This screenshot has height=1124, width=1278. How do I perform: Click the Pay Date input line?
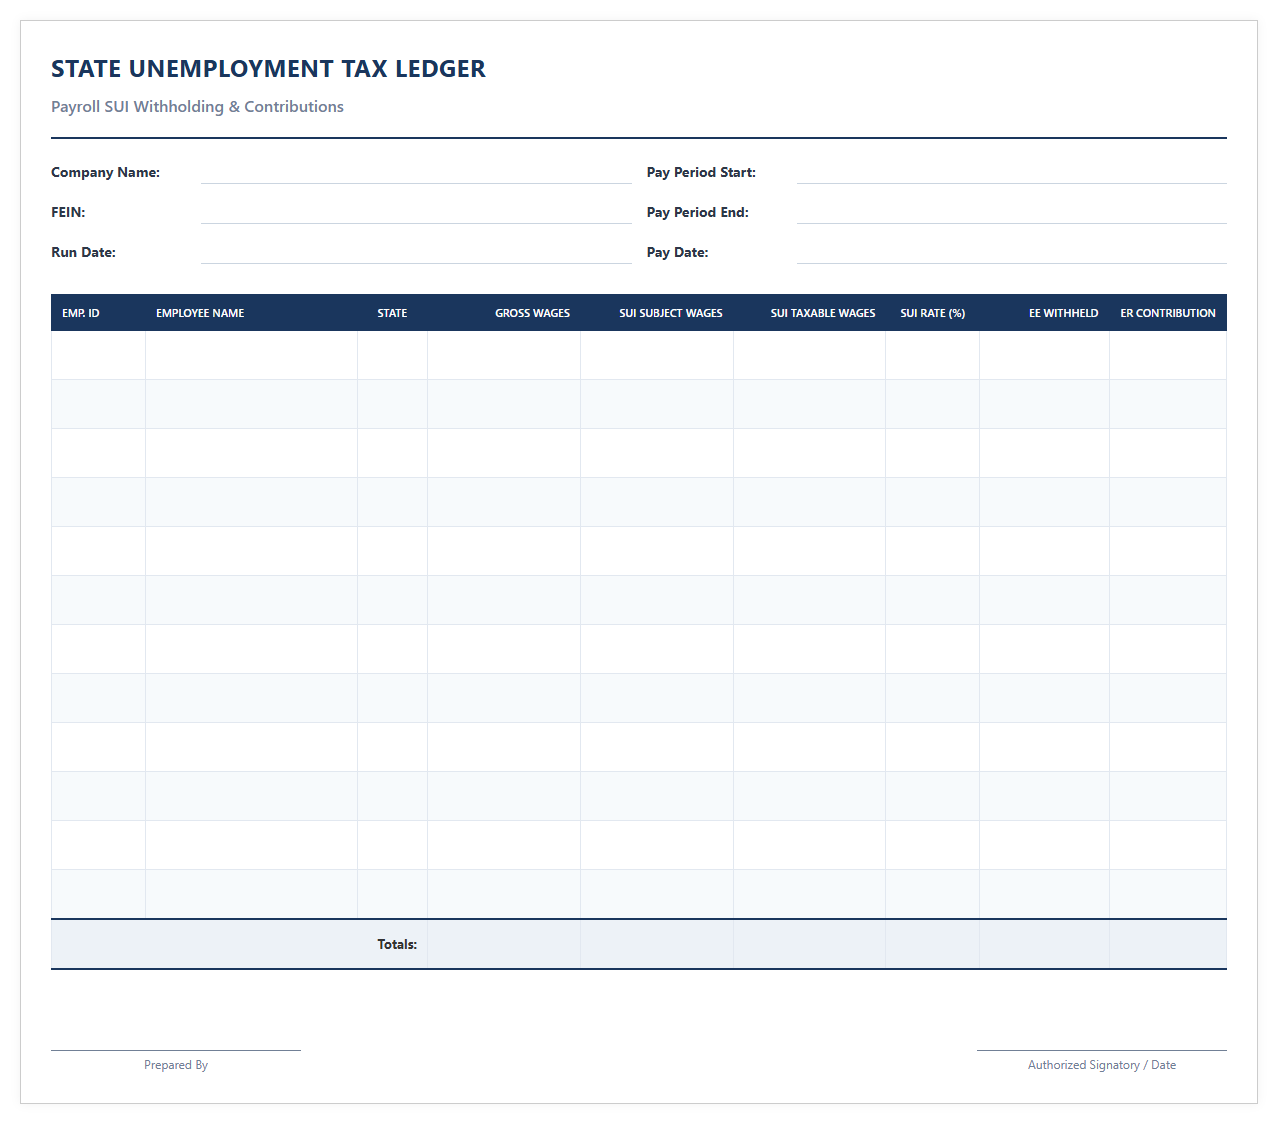tap(1011, 252)
